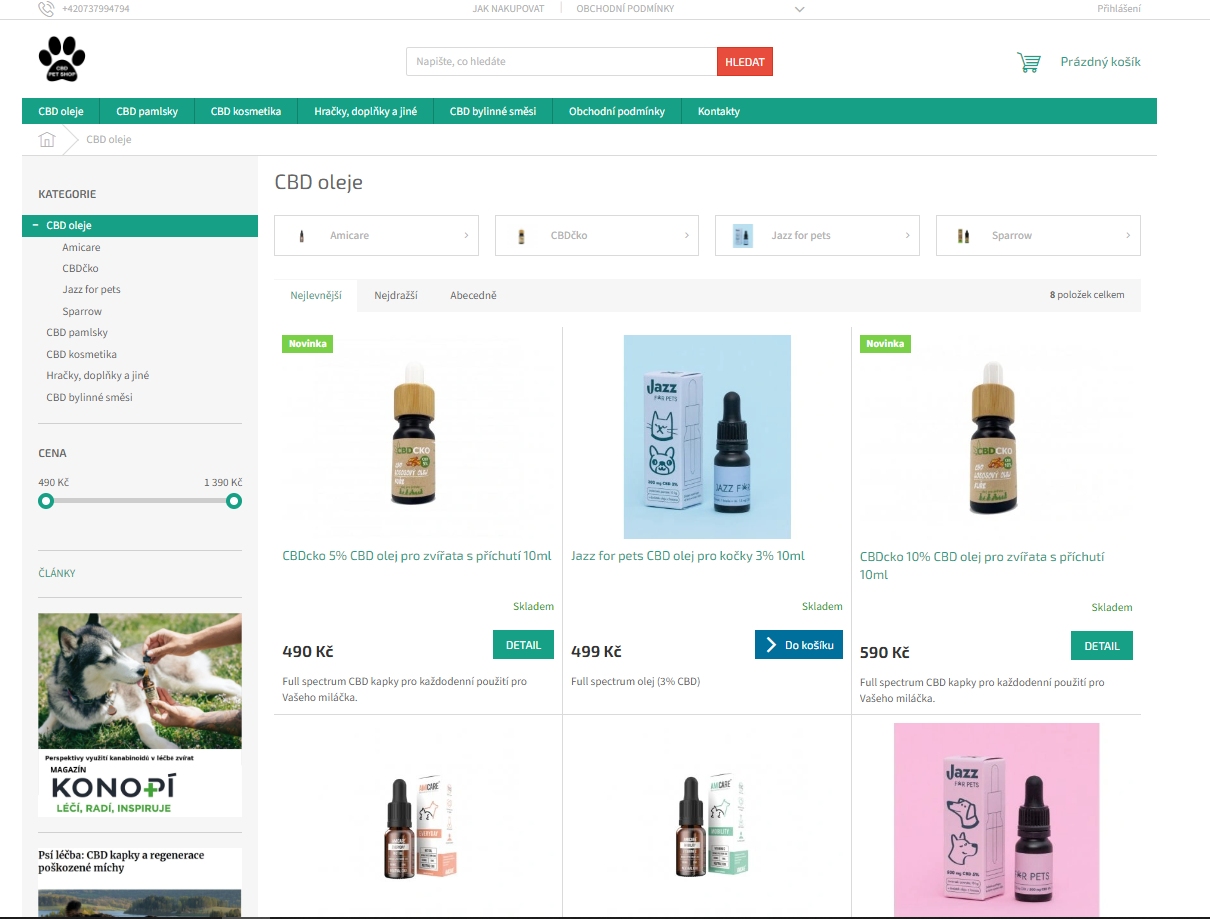Viewport: 1210px width, 919px height.
Task: Click DETAIL for CBDcko 10% oil
Action: pos(1102,646)
